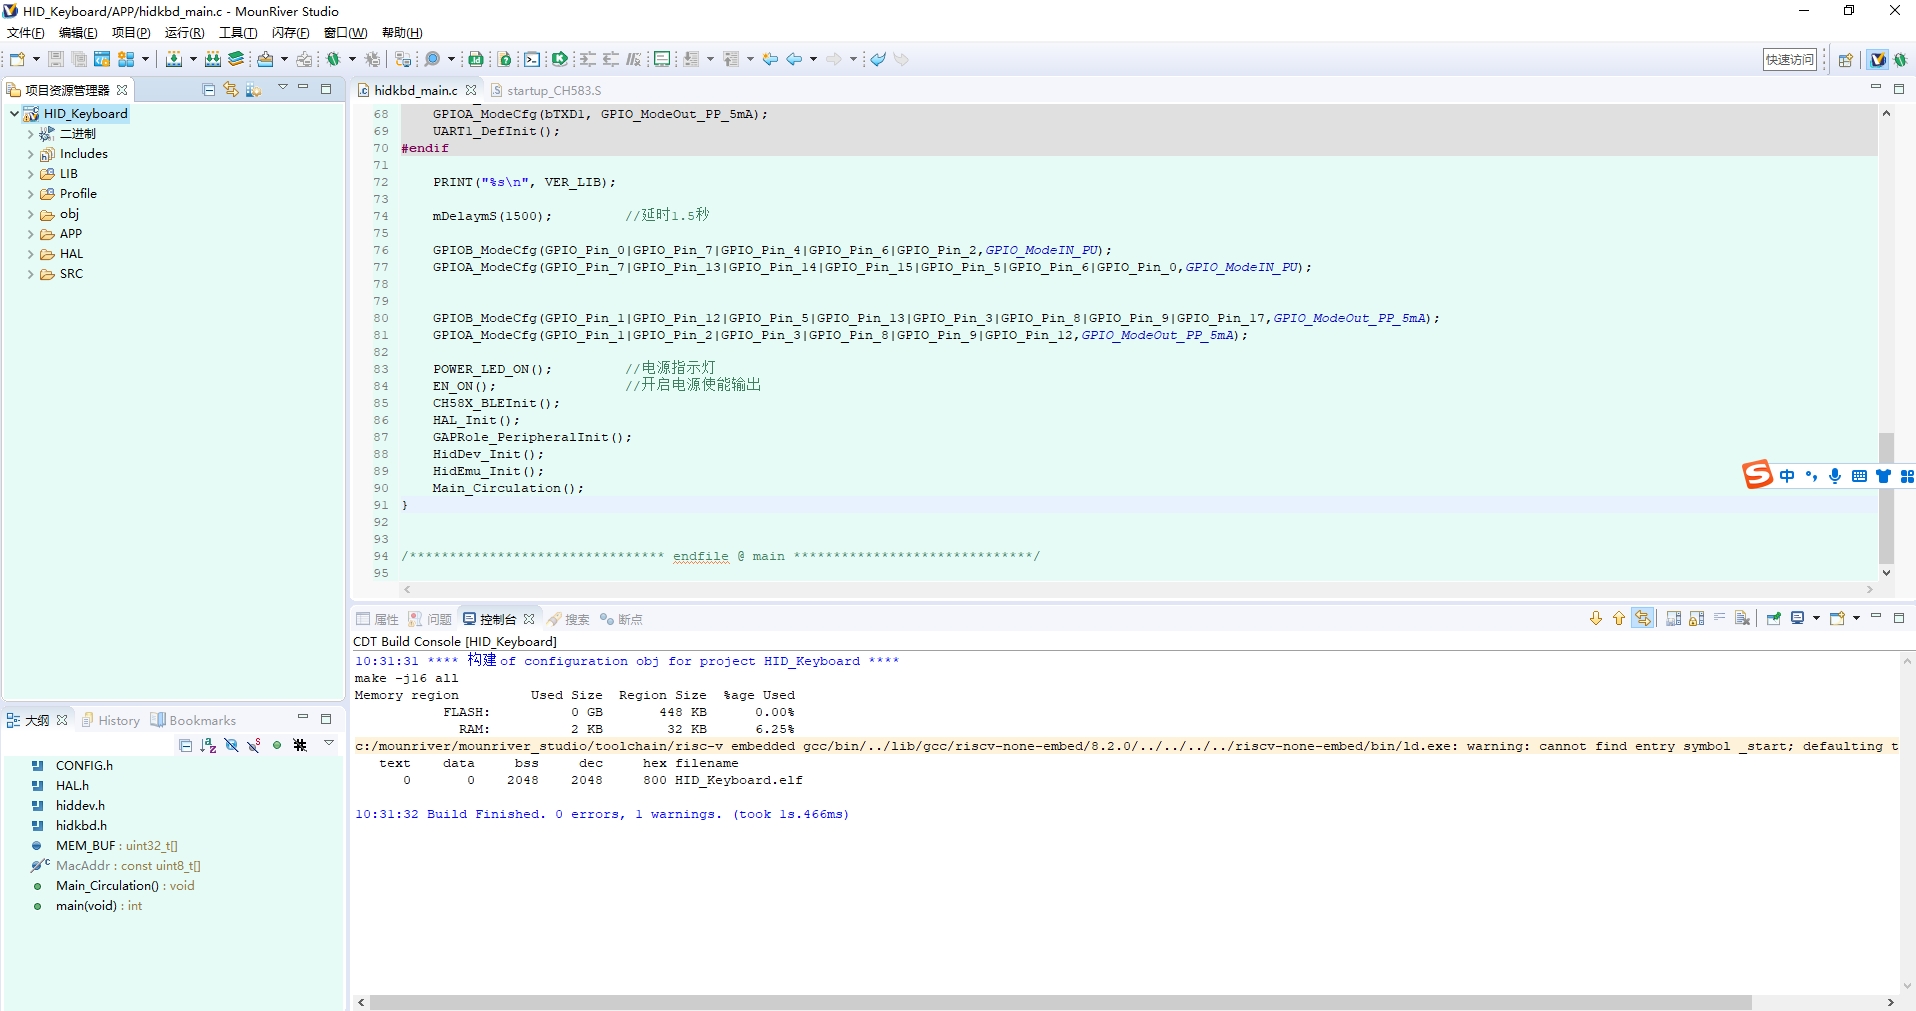Viewport: 1916px width, 1011px height.
Task: Click the Search magnifier toolbar icon
Action: coord(432,60)
